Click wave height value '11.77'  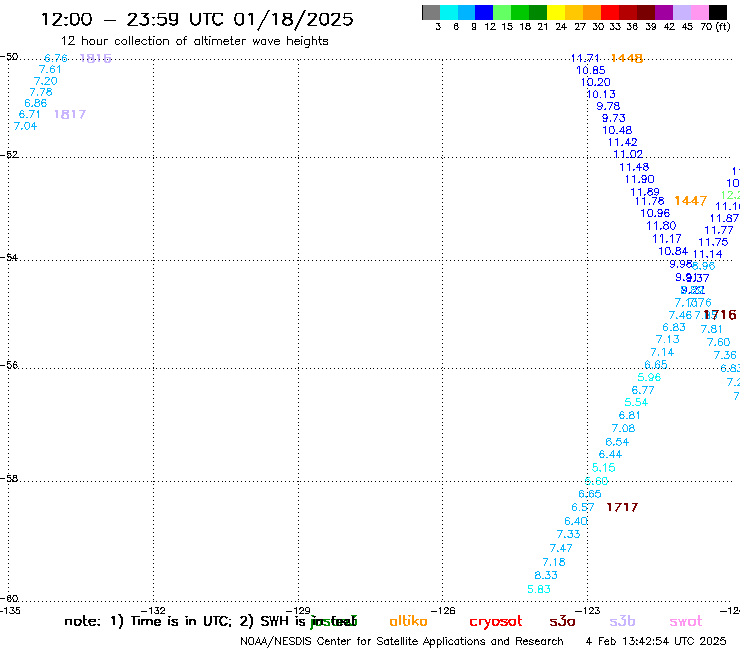pos(719,230)
